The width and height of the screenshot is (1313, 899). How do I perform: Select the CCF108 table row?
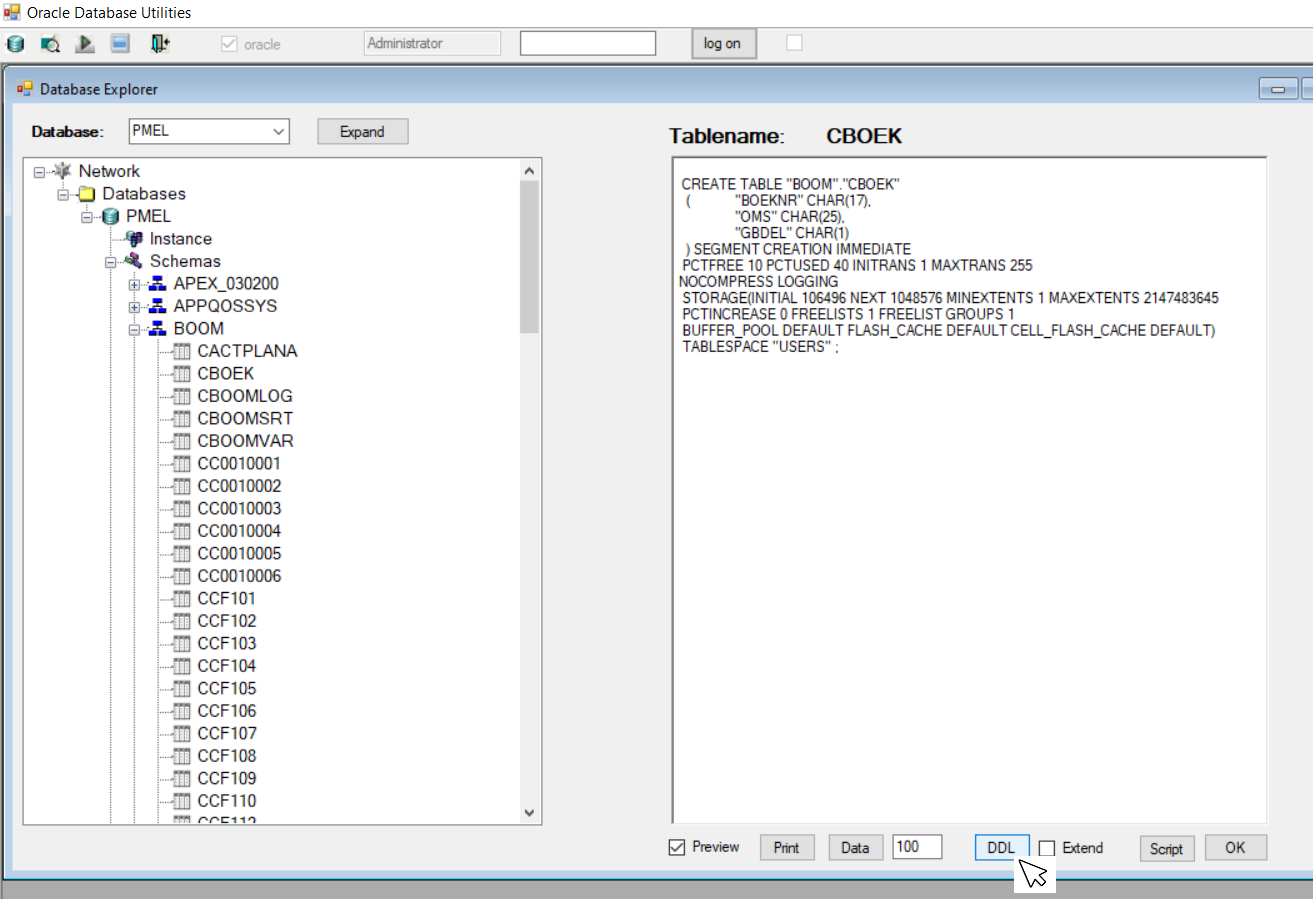point(227,756)
